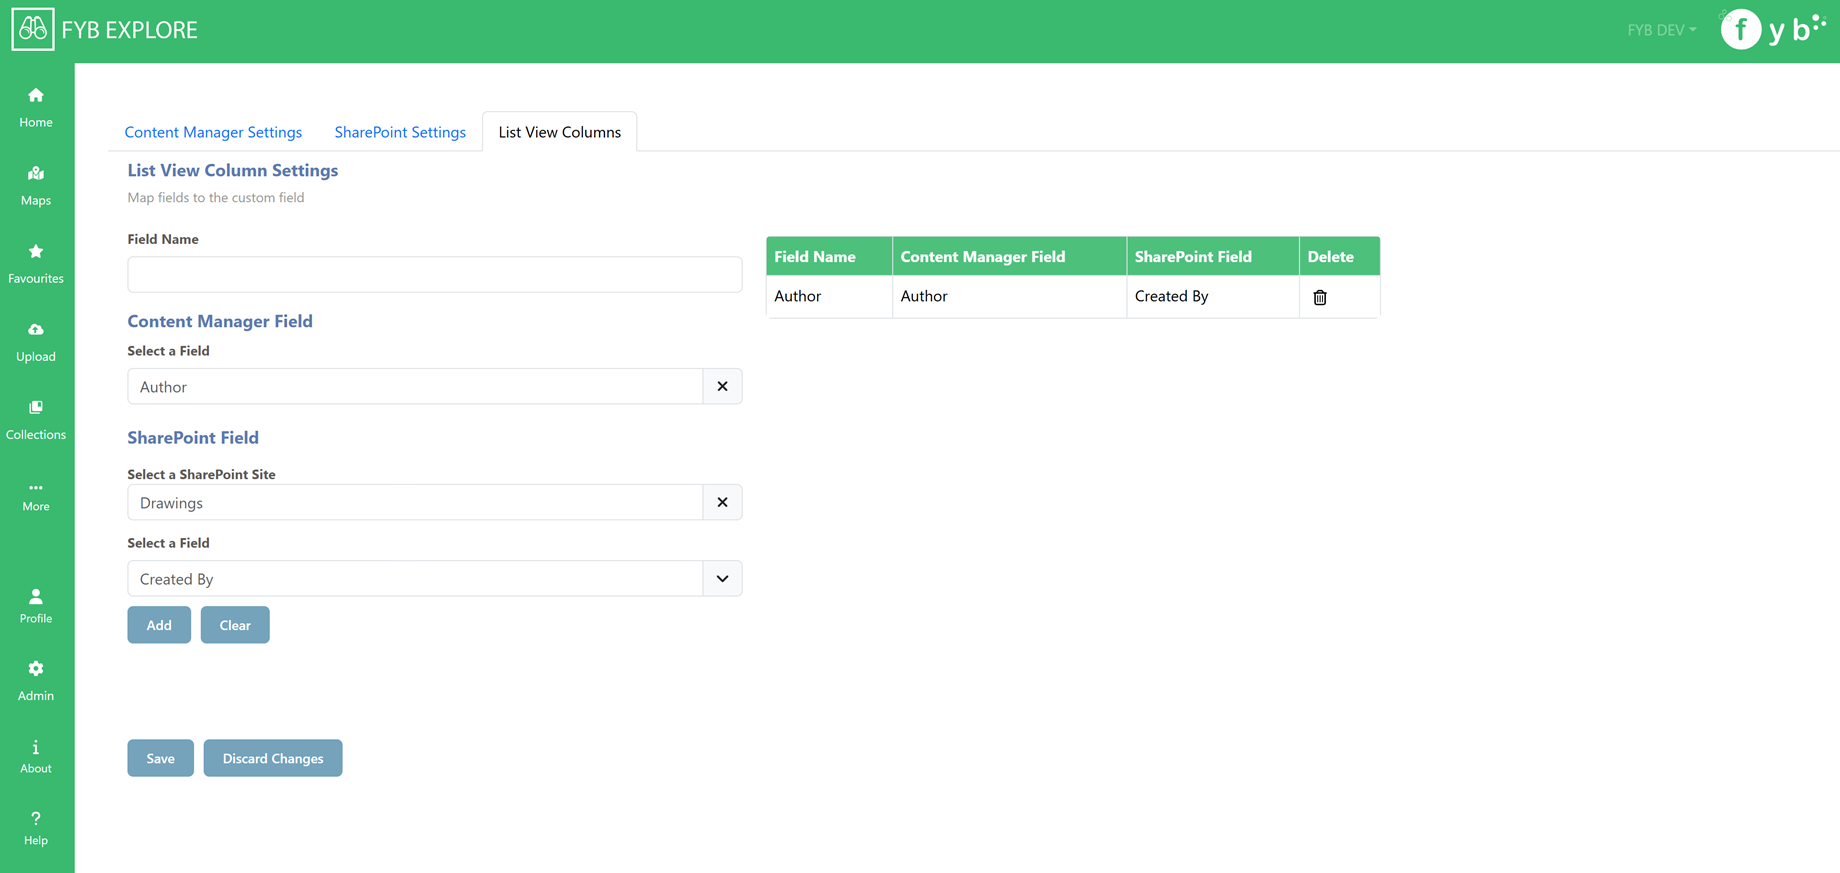Click Discard Changes button
This screenshot has width=1840, height=873.
tap(273, 758)
